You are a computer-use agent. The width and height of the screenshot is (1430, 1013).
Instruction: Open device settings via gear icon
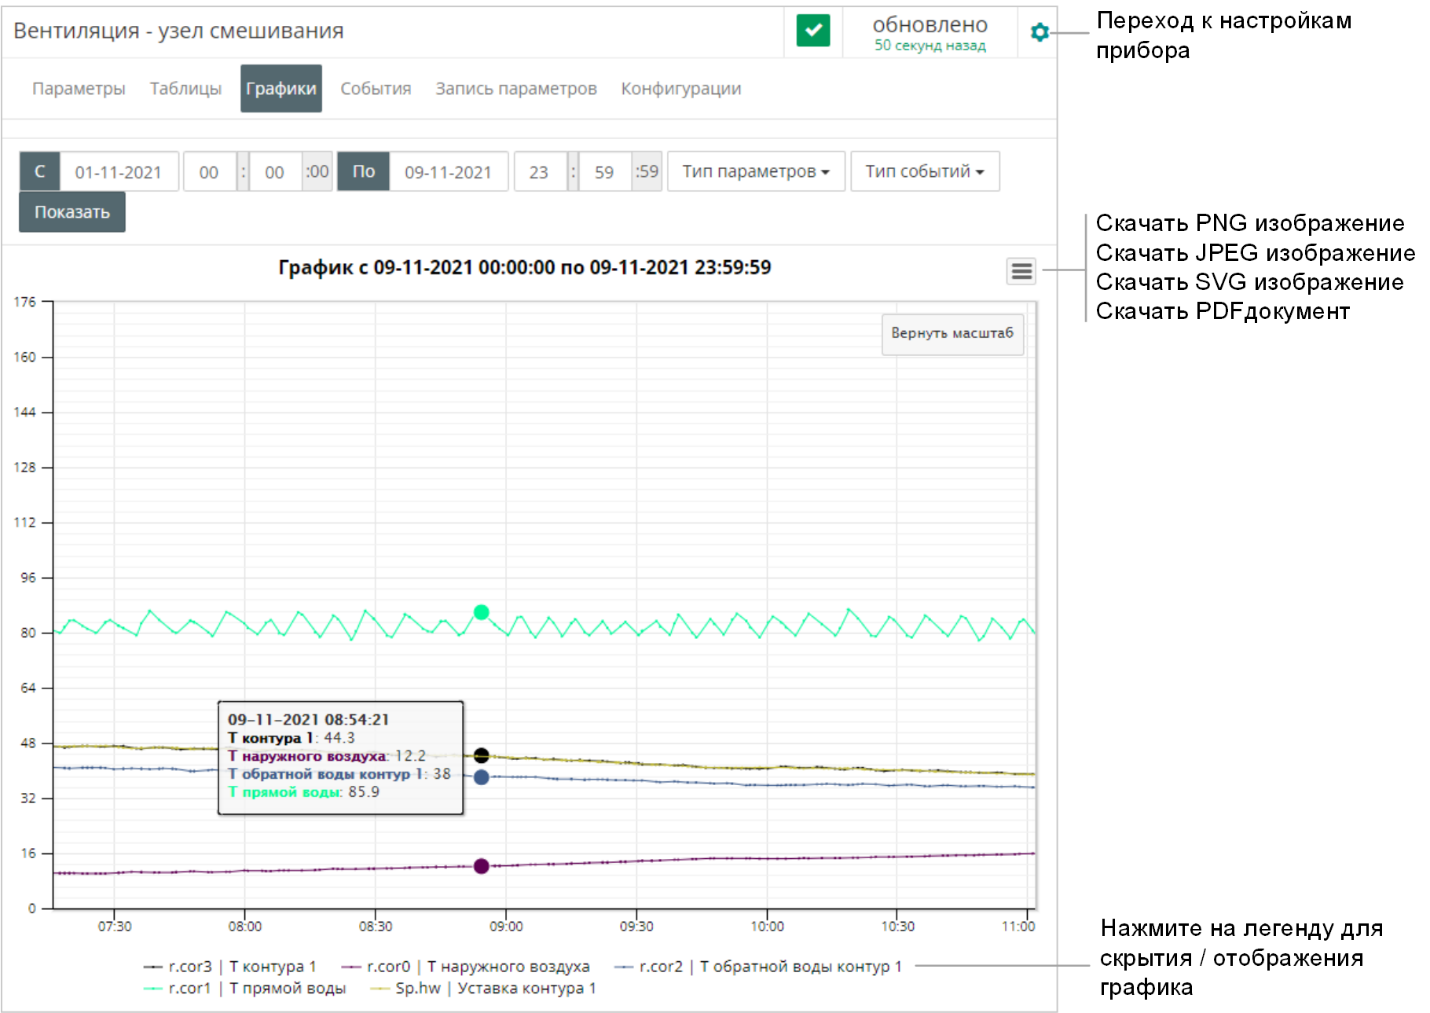[1039, 32]
